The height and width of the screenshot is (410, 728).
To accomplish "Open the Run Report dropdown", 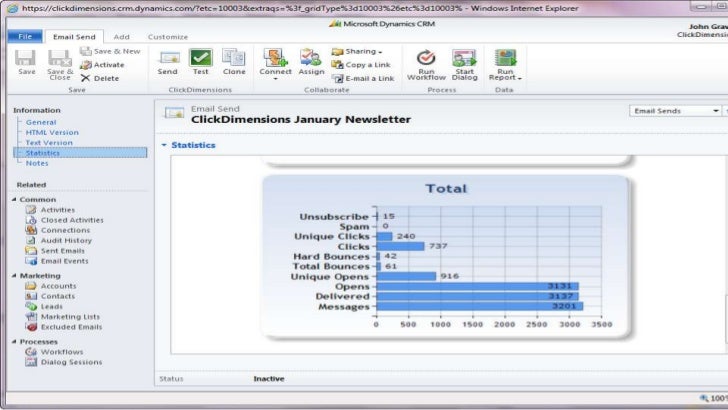I will [x=505, y=65].
